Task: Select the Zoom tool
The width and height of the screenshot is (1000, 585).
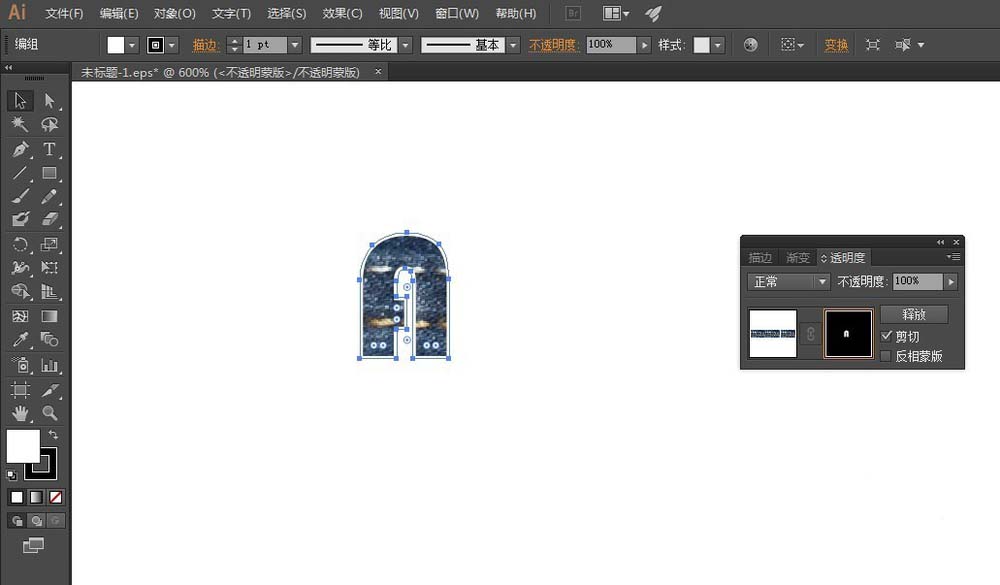Action: 49,413
